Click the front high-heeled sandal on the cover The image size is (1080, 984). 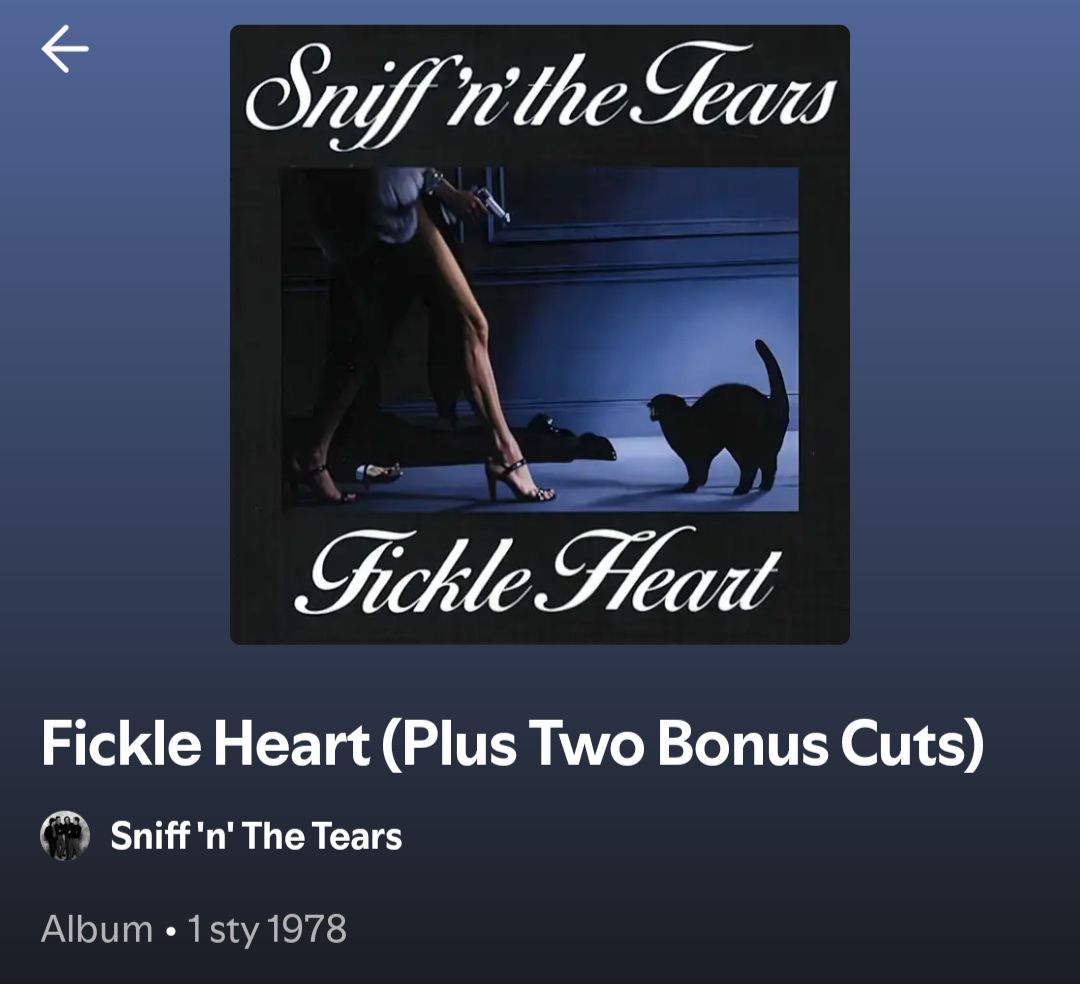click(x=519, y=480)
